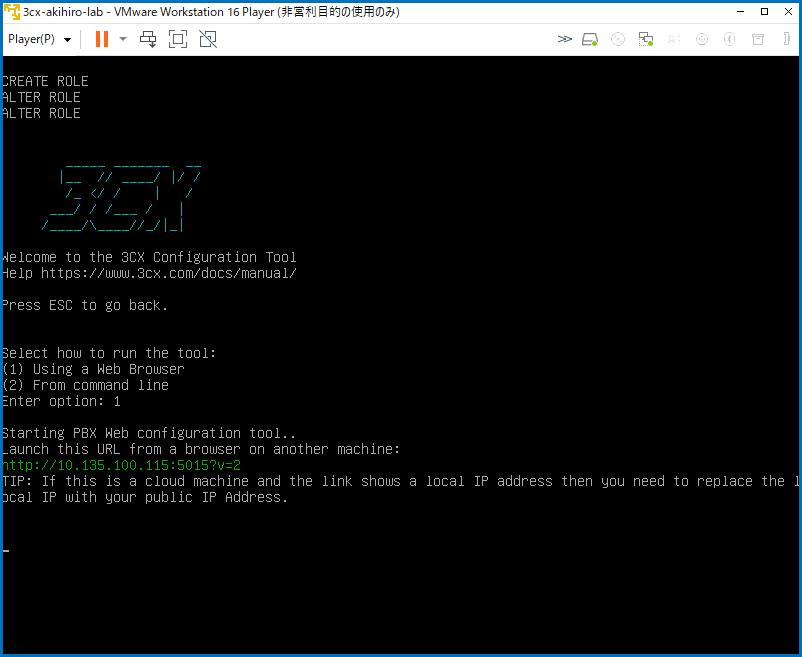Maximize the VMware Player window
Screen dimensions: 802x657
765,12
